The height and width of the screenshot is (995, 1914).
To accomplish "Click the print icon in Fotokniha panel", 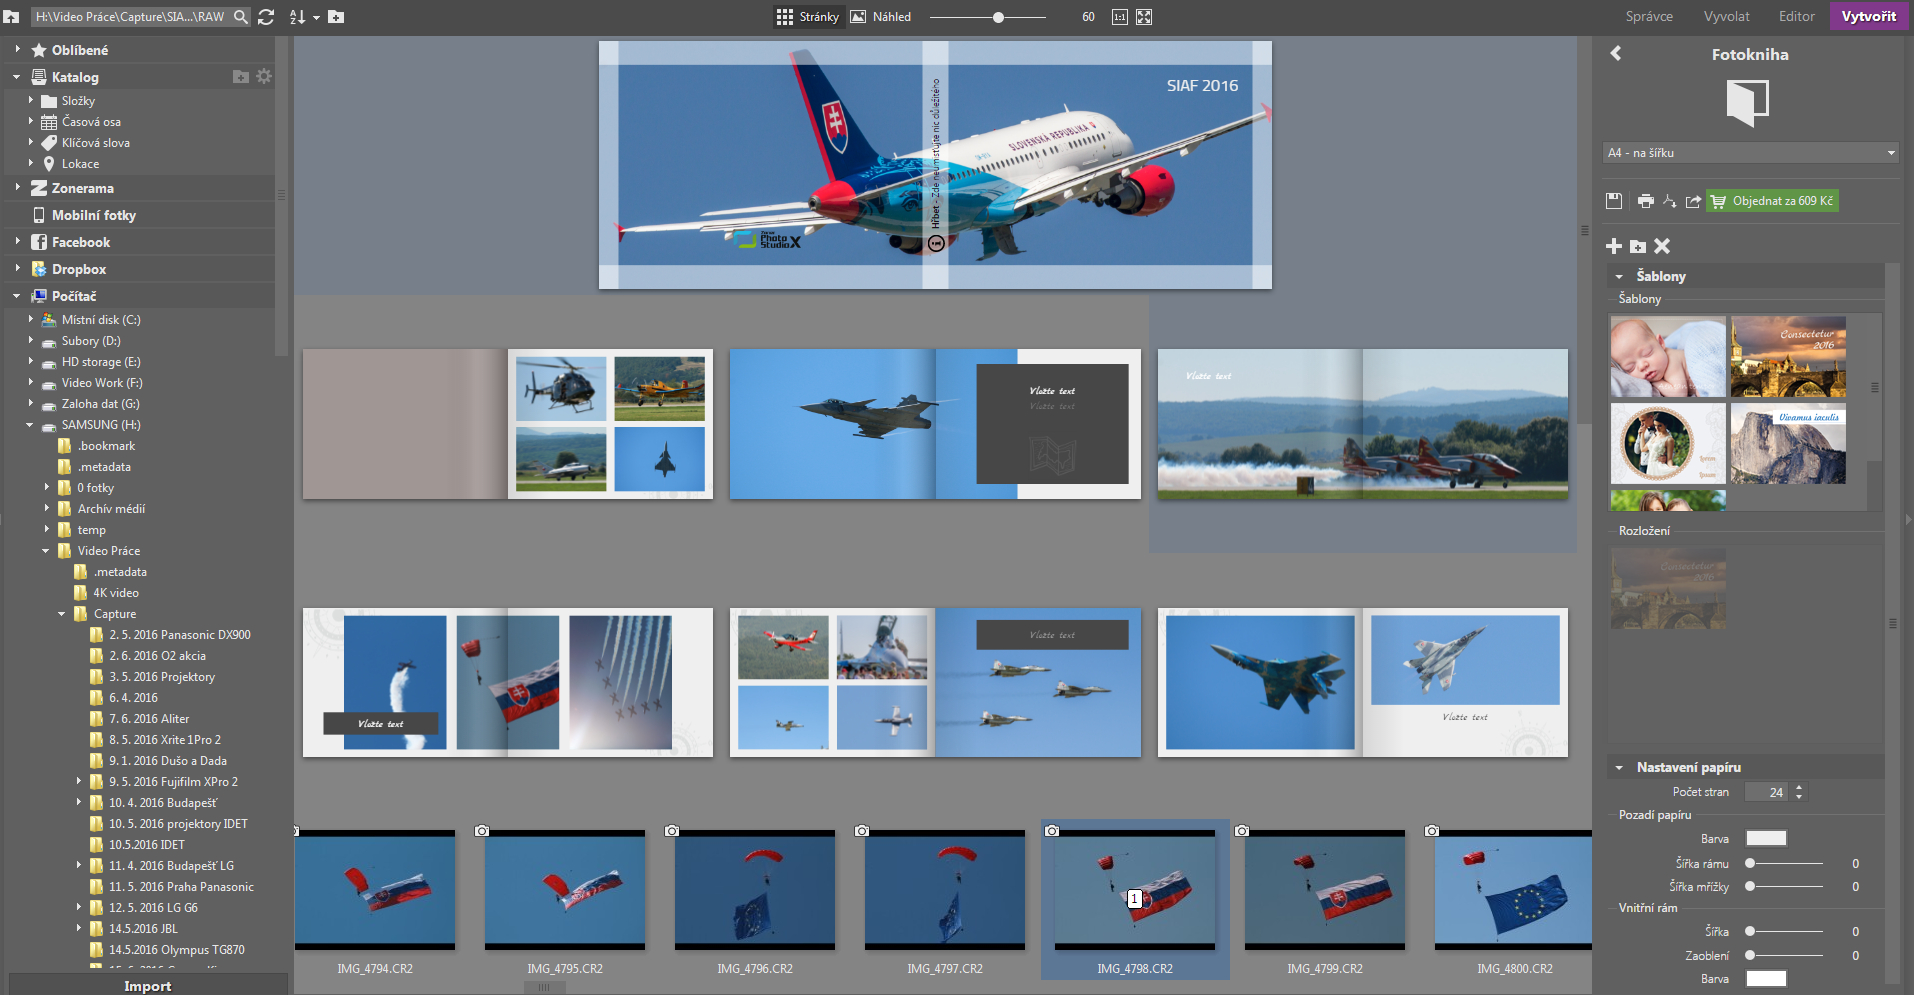I will coord(1645,201).
